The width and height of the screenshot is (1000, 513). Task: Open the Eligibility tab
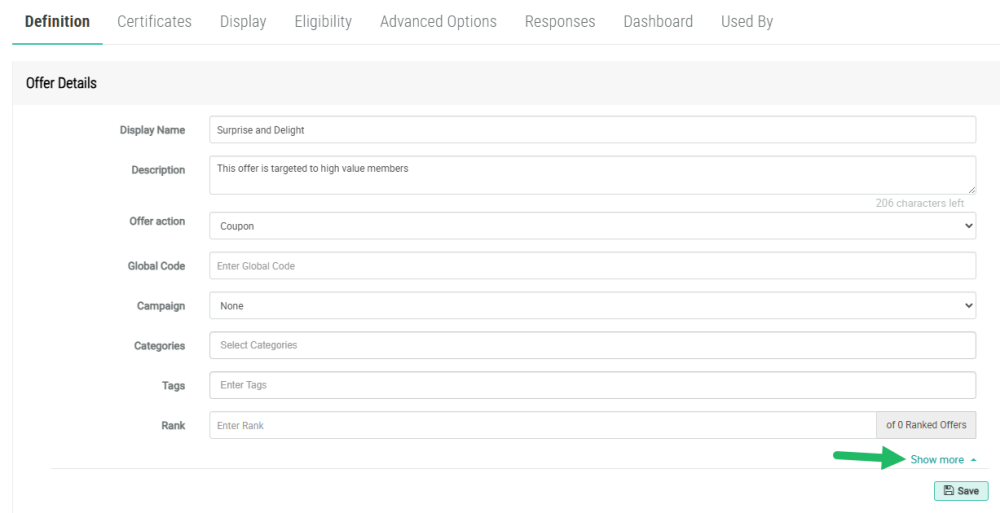(x=323, y=21)
